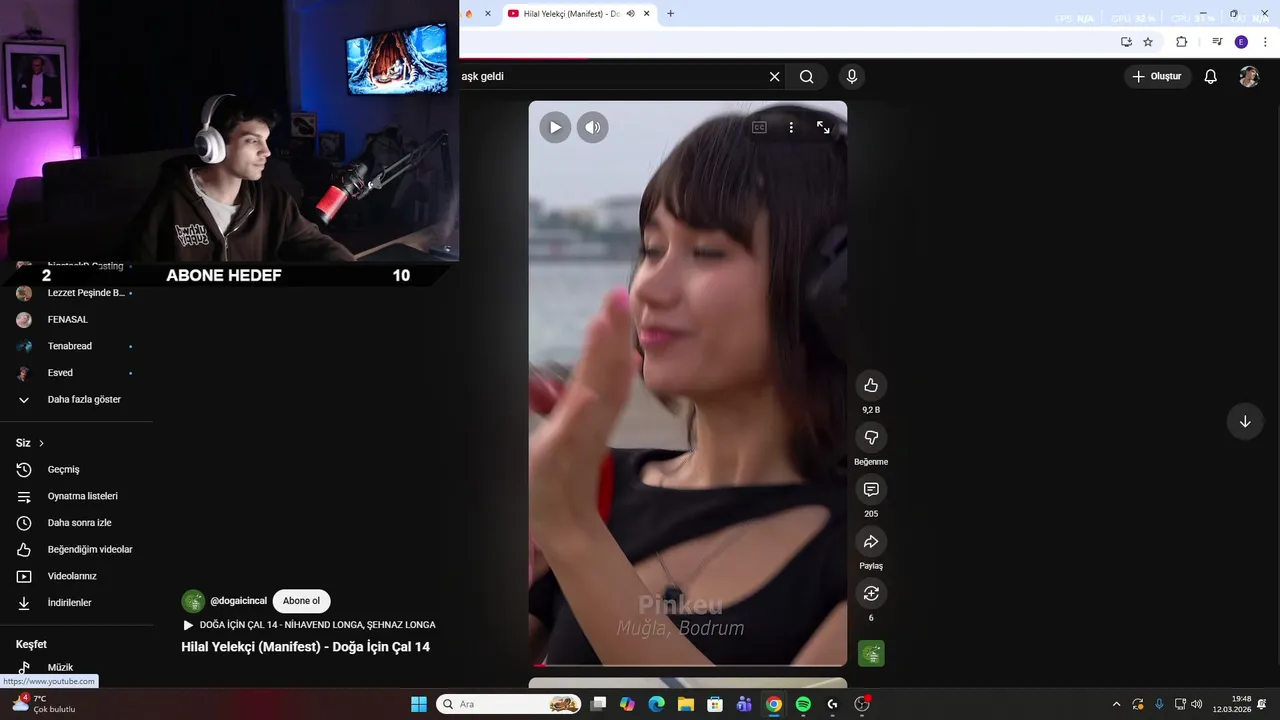Screen dimensions: 1280x720
Task: Open the Windows Start menu
Action: [x=419, y=704]
